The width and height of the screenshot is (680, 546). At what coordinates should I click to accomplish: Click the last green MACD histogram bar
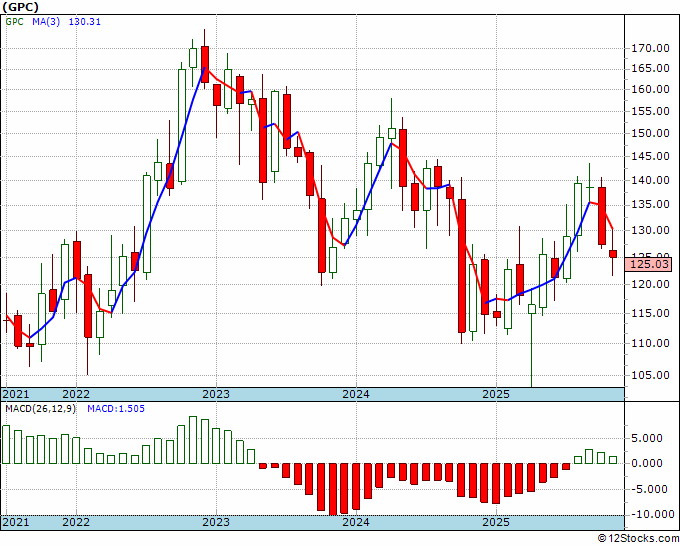(x=613, y=460)
